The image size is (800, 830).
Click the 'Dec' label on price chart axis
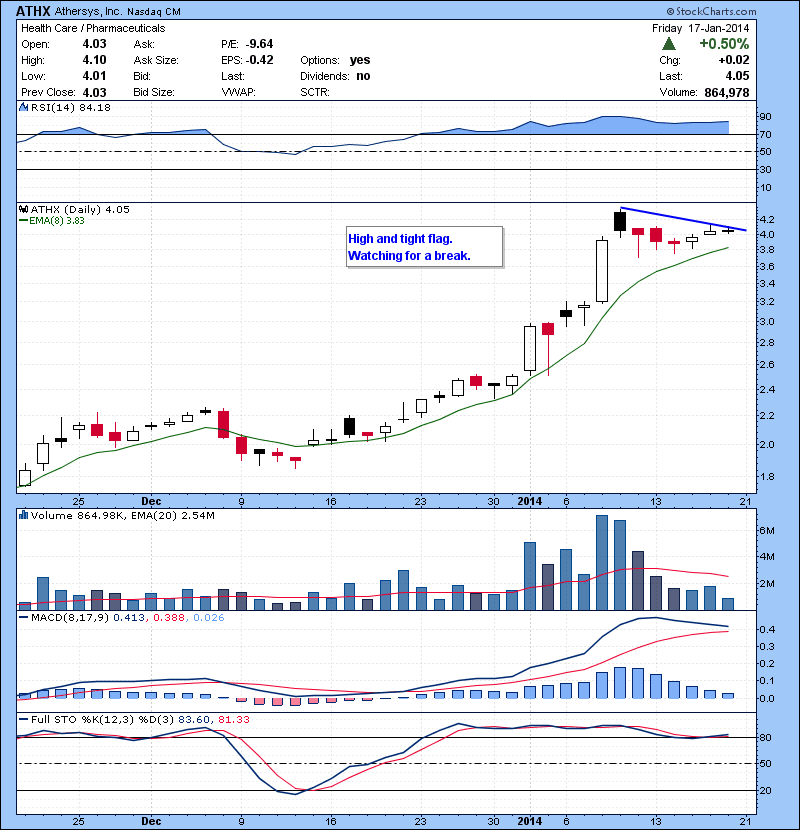coord(151,501)
